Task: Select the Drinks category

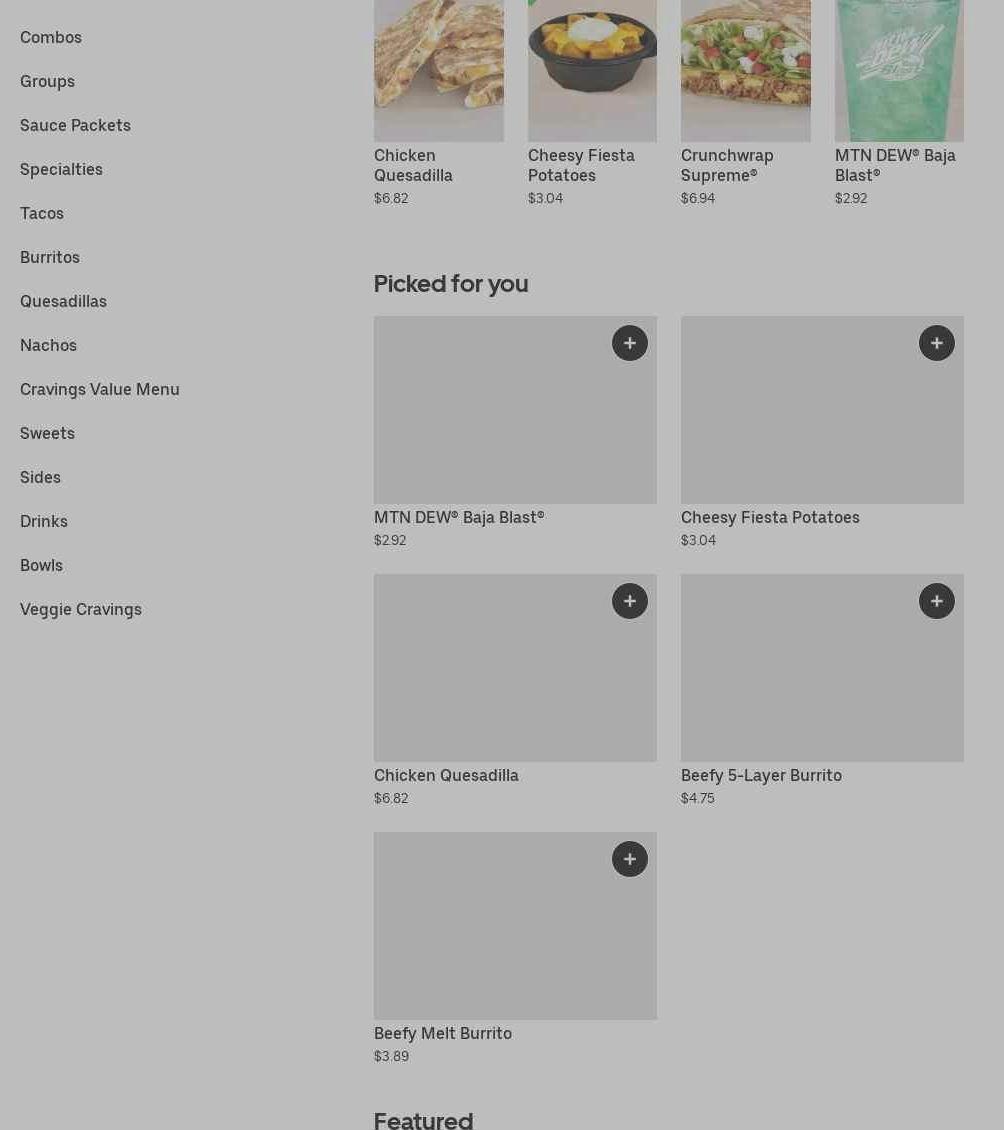Action: pyautogui.click(x=44, y=521)
